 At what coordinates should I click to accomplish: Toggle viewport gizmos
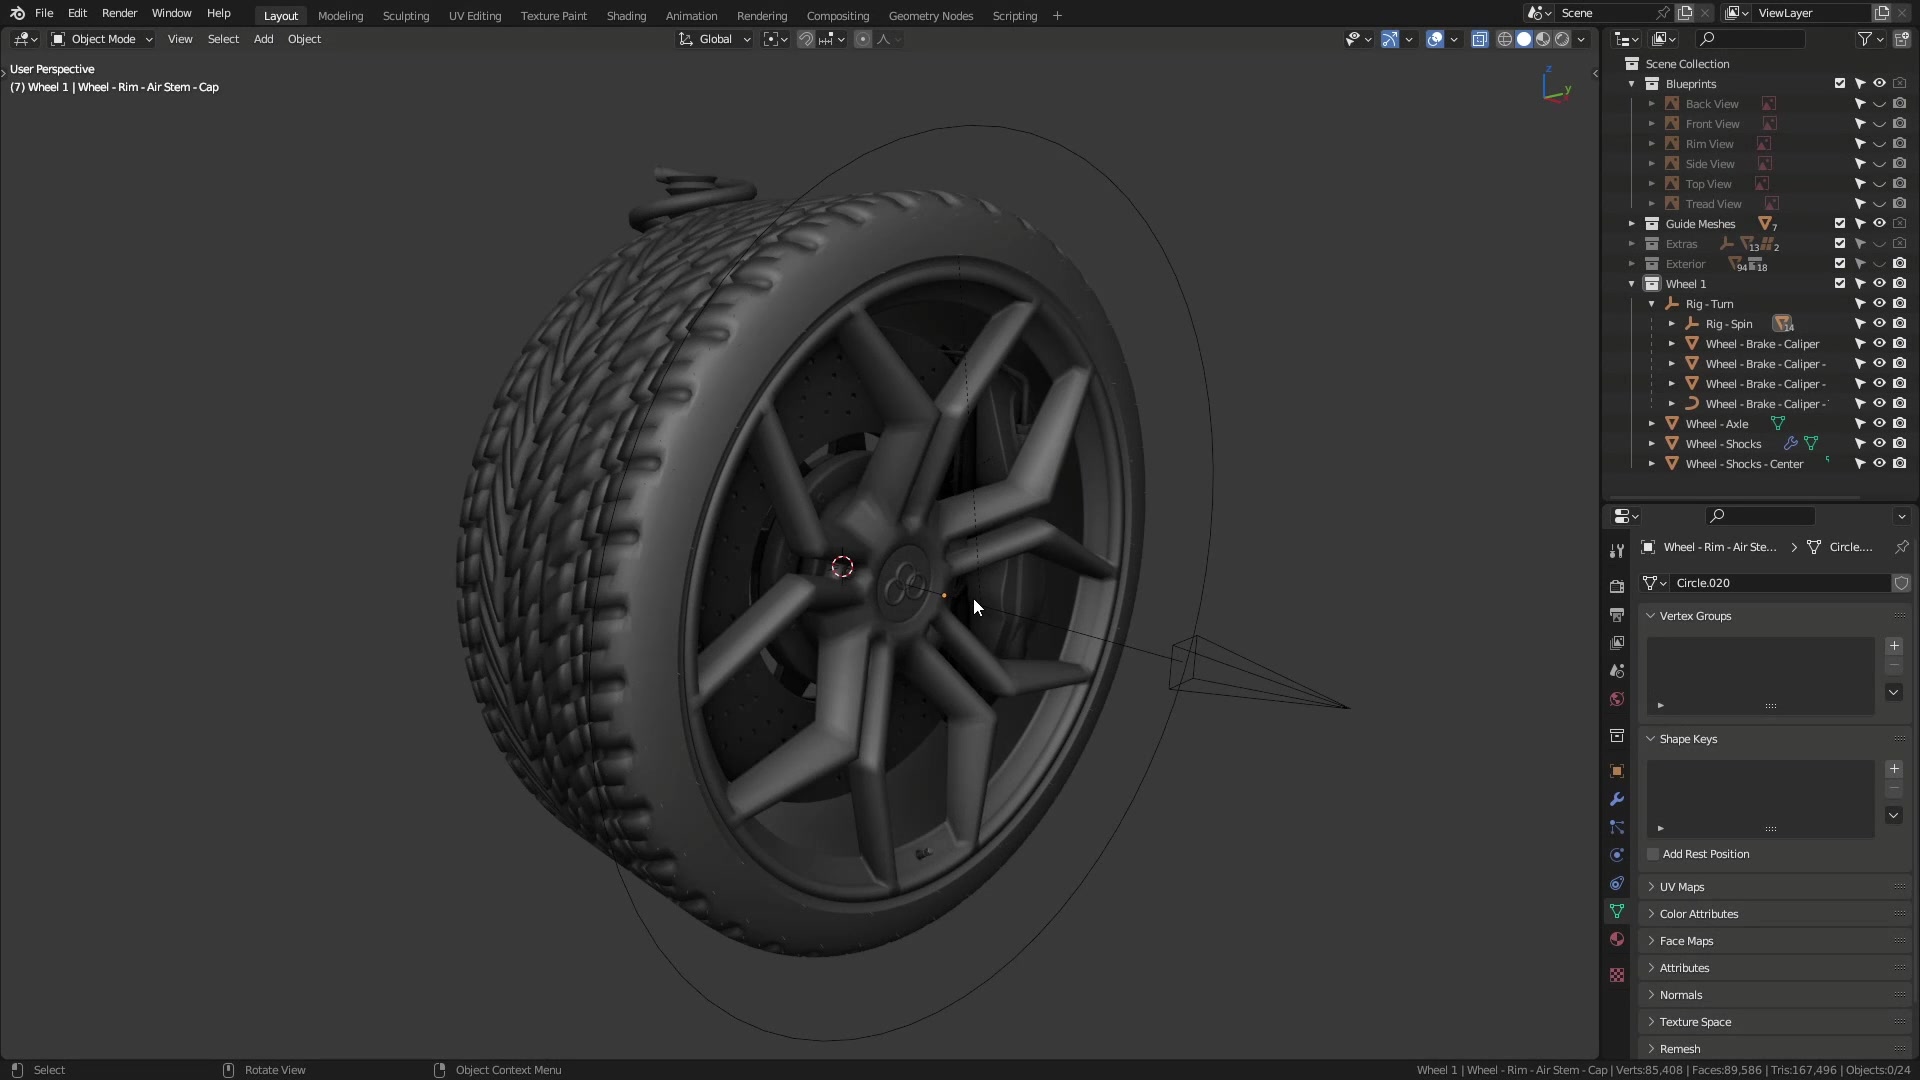pos(1390,39)
